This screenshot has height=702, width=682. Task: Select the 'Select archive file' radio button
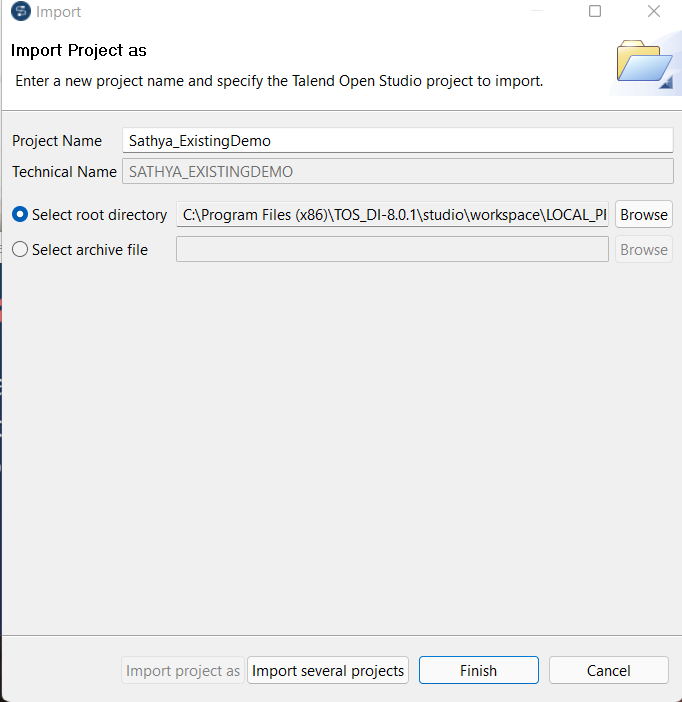20,249
